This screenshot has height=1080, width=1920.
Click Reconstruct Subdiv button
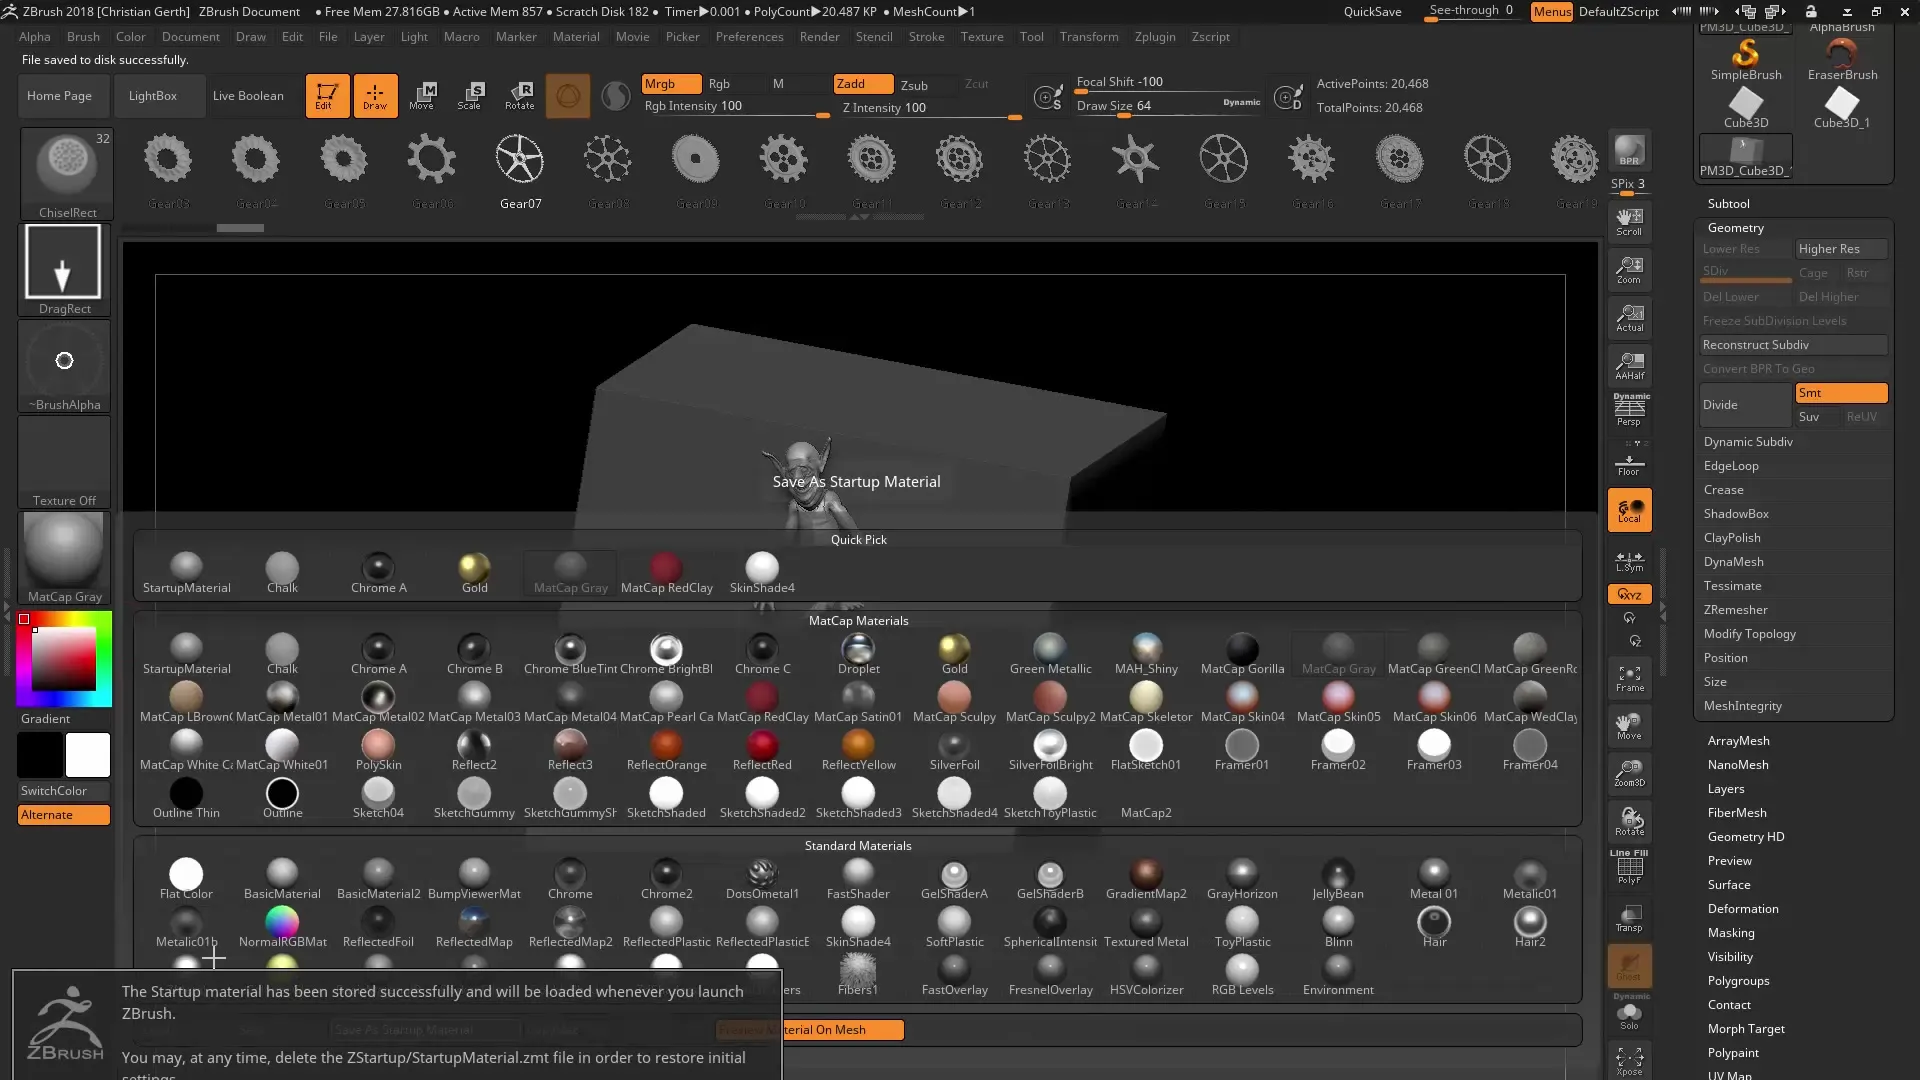click(1794, 345)
